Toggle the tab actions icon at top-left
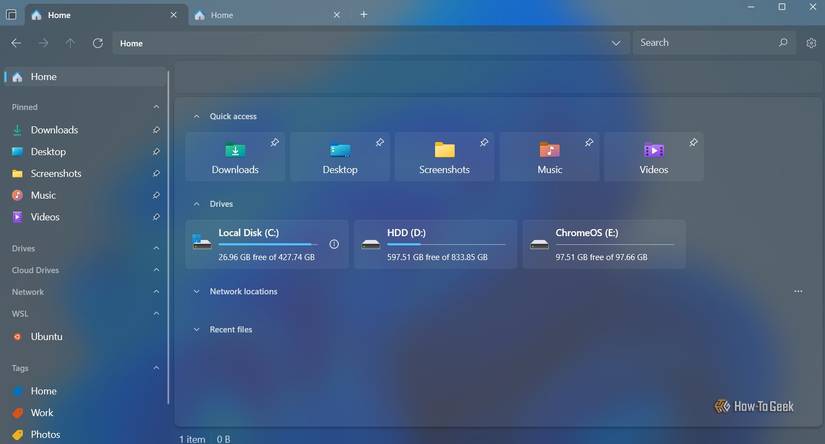This screenshot has width=825, height=444. point(11,14)
